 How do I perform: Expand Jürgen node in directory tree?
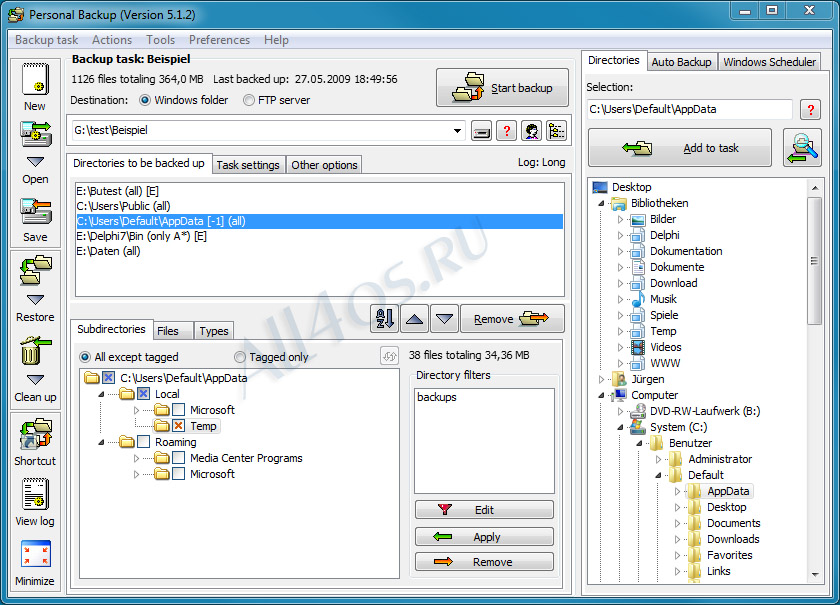tap(601, 379)
